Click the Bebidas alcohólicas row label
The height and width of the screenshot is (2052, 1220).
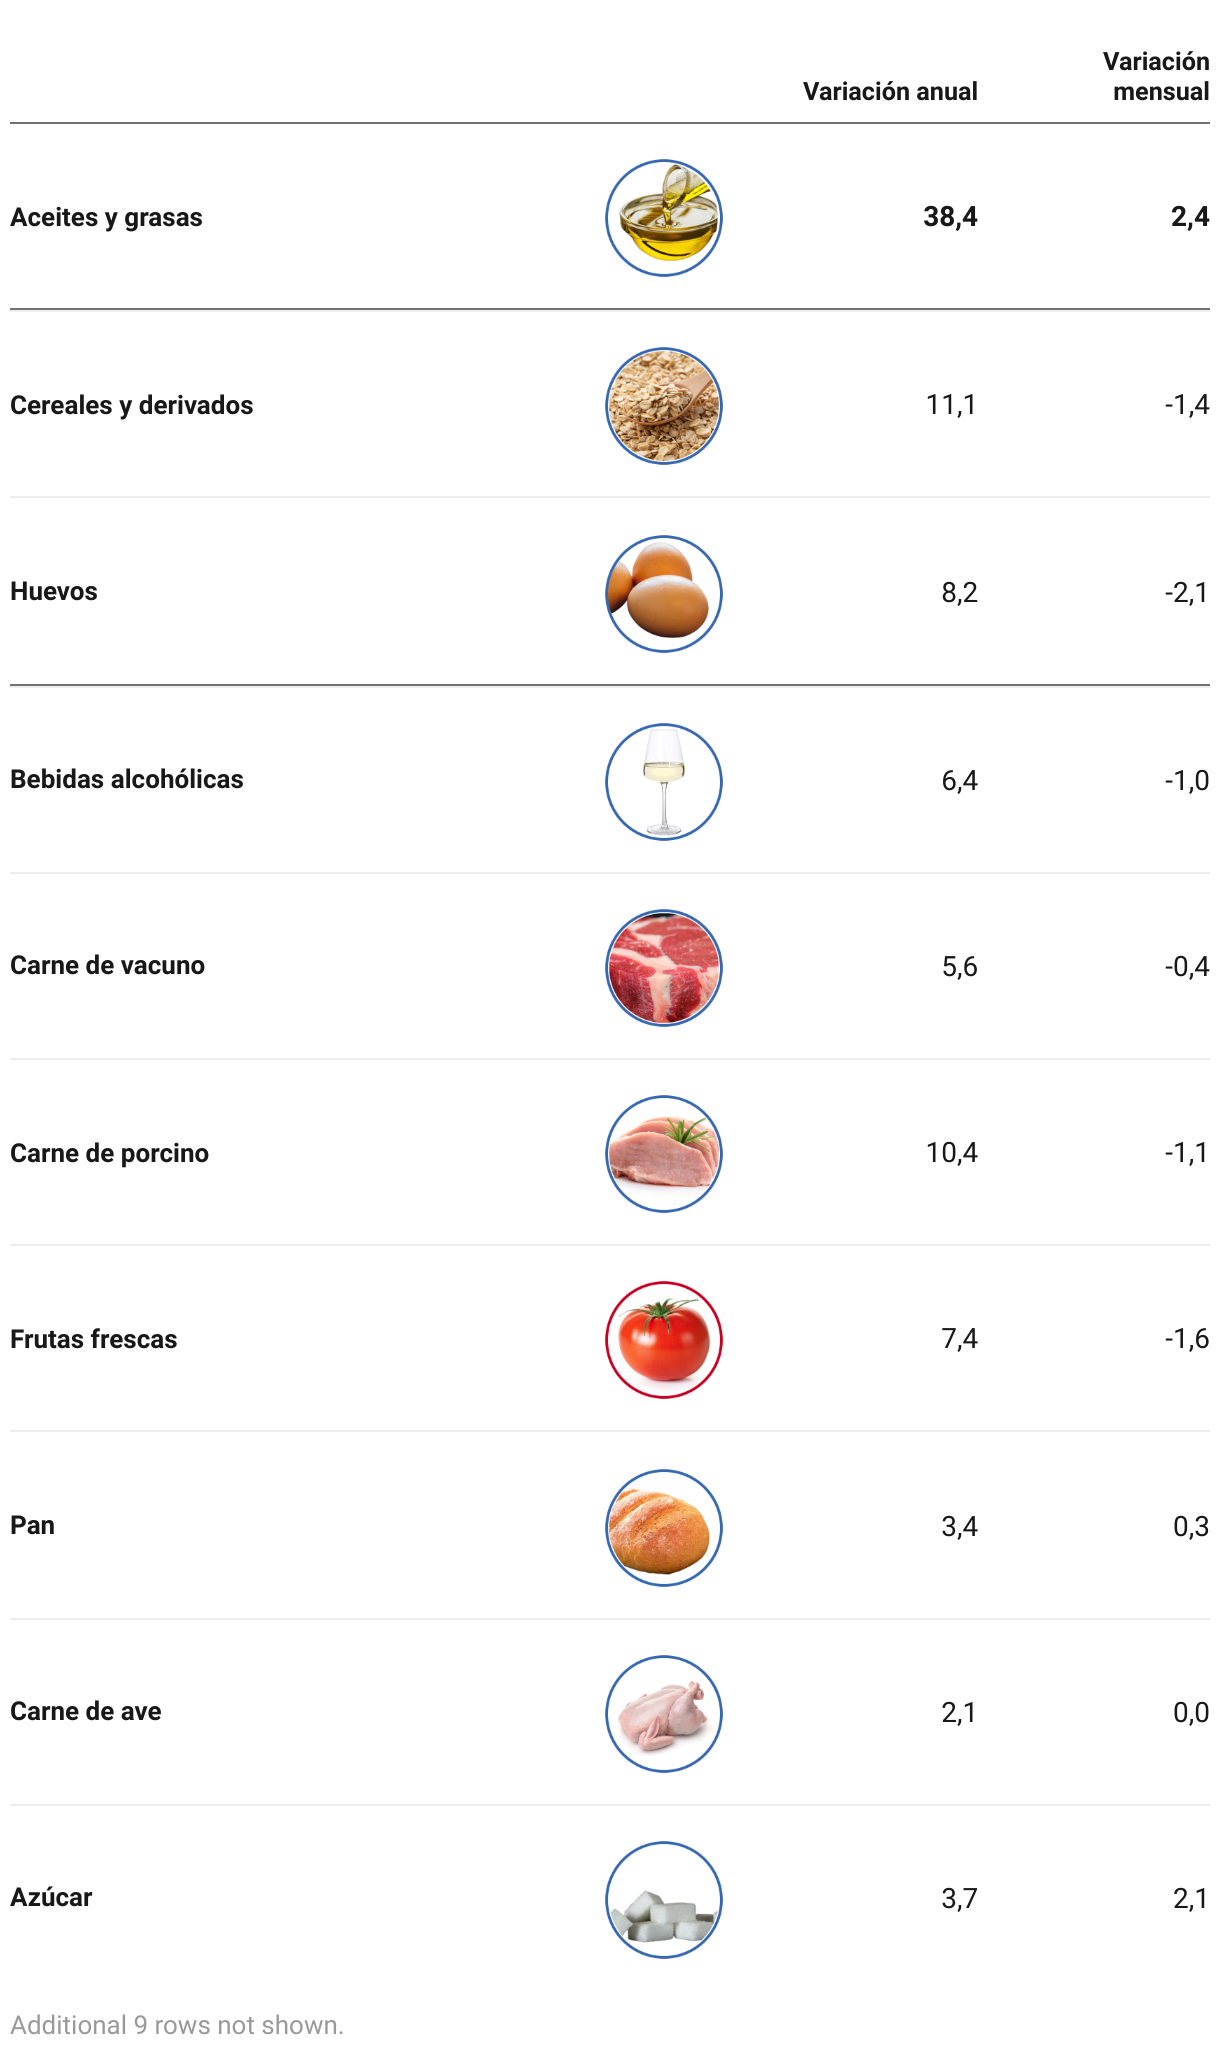127,780
